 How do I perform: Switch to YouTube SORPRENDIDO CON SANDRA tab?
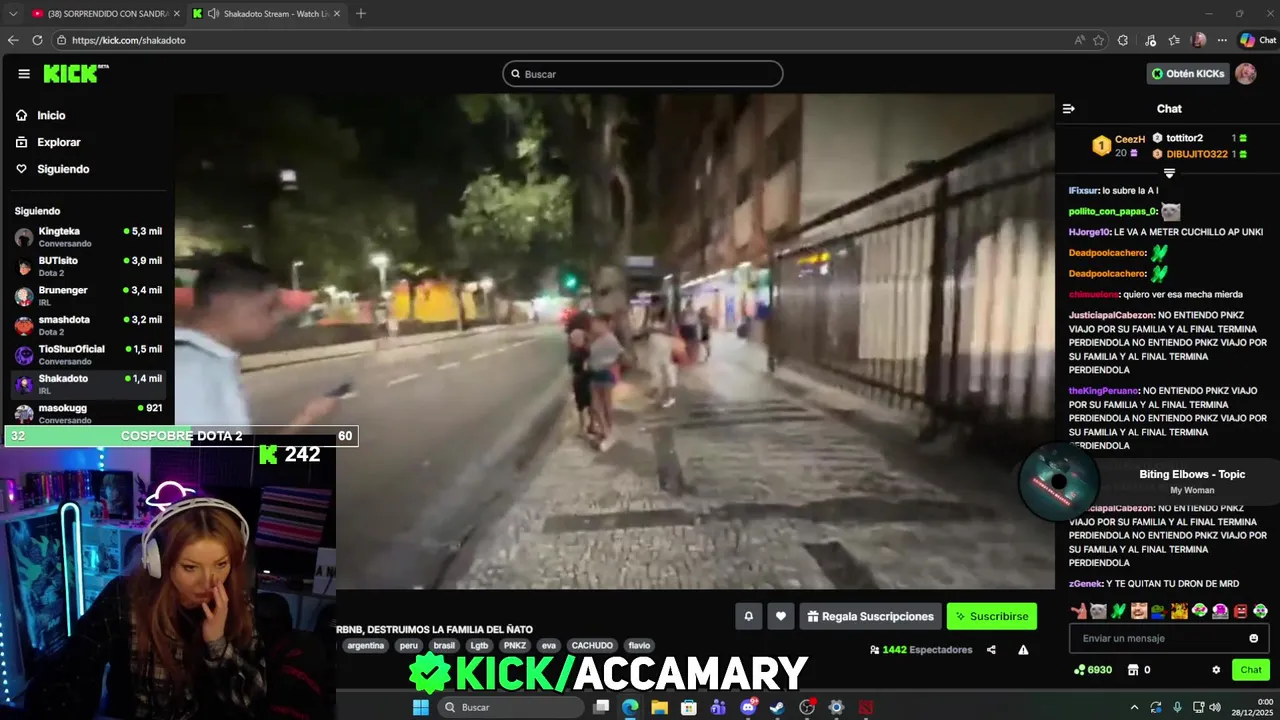(105, 13)
